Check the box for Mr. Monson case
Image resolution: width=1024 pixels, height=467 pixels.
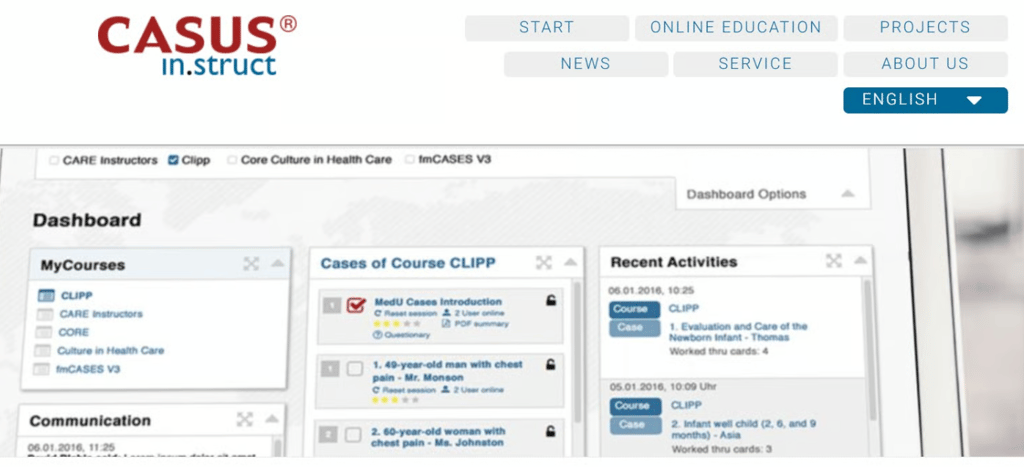click(x=354, y=369)
